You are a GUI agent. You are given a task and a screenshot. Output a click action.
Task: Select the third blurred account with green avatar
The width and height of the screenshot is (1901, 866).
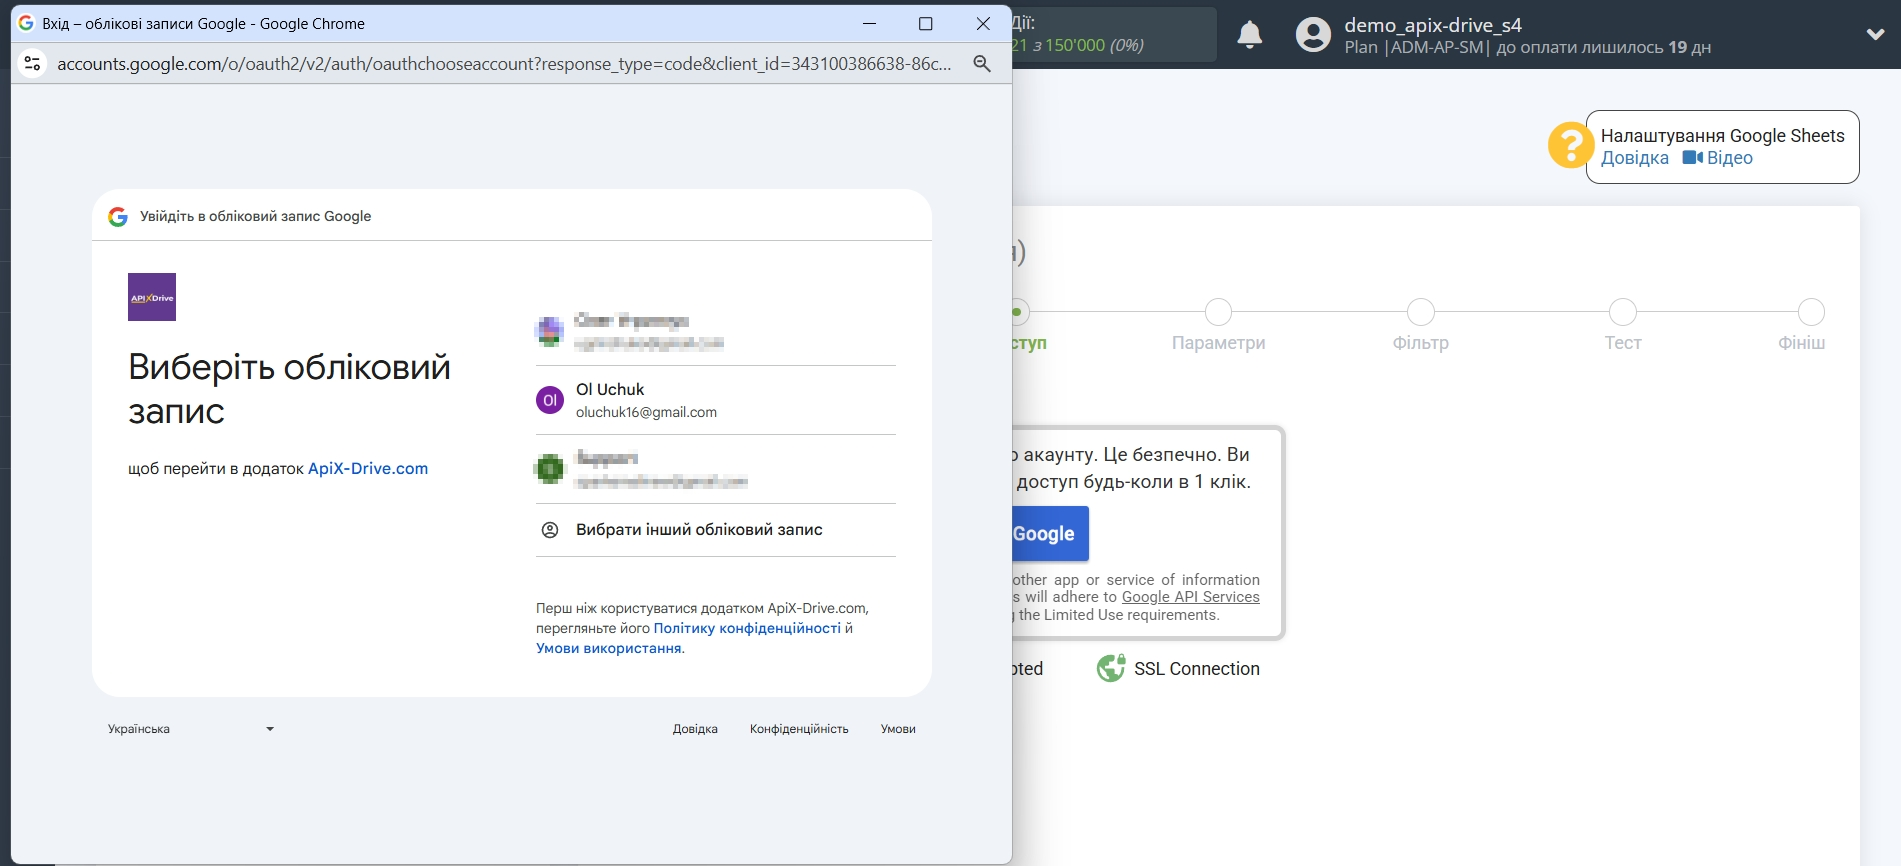point(716,469)
